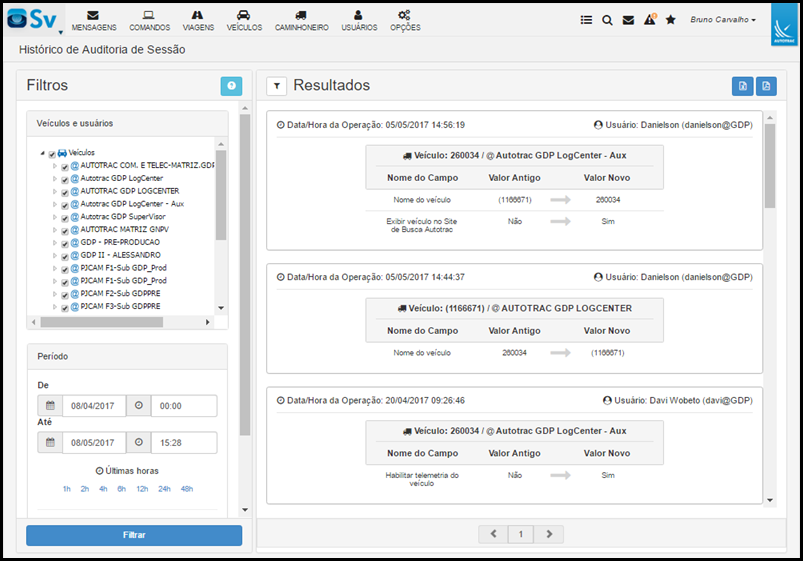
Task: Export results with second blue file icon
Action: [x=766, y=86]
